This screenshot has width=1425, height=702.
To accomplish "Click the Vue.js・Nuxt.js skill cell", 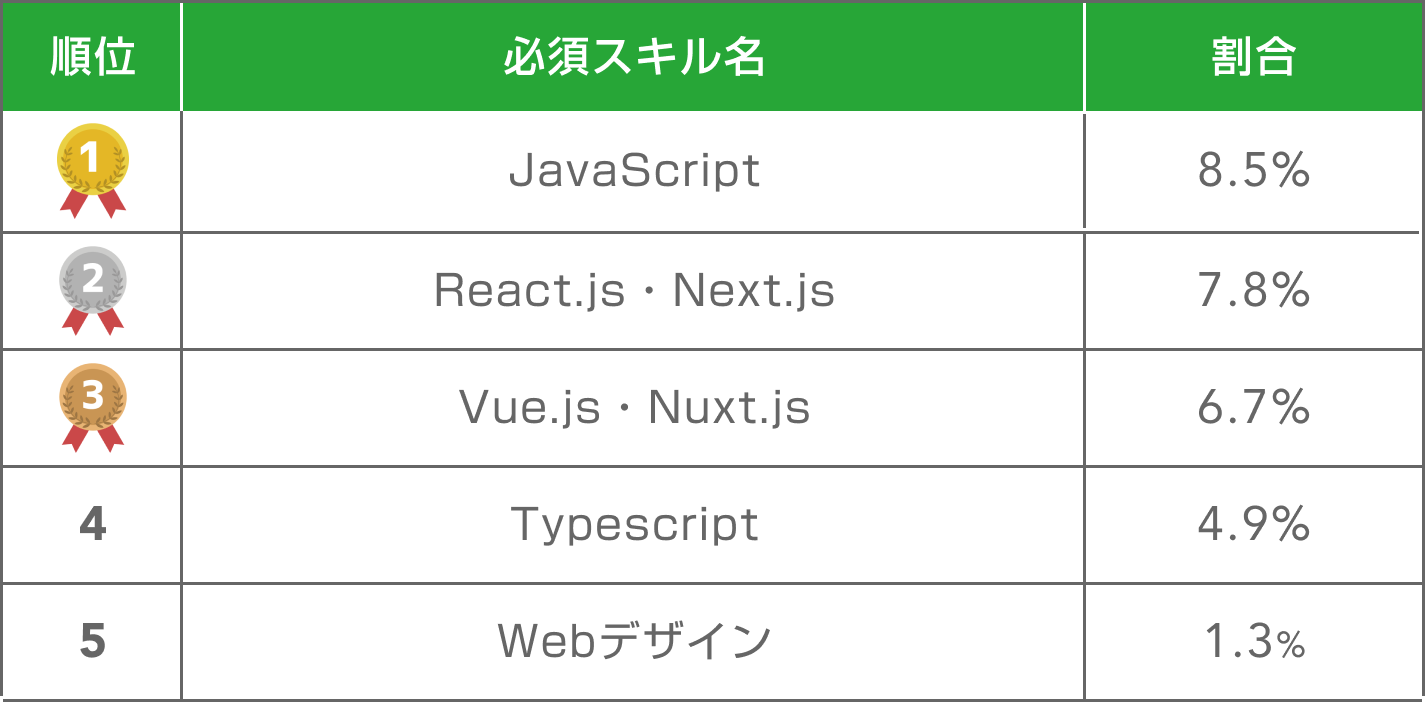I will click(x=634, y=408).
